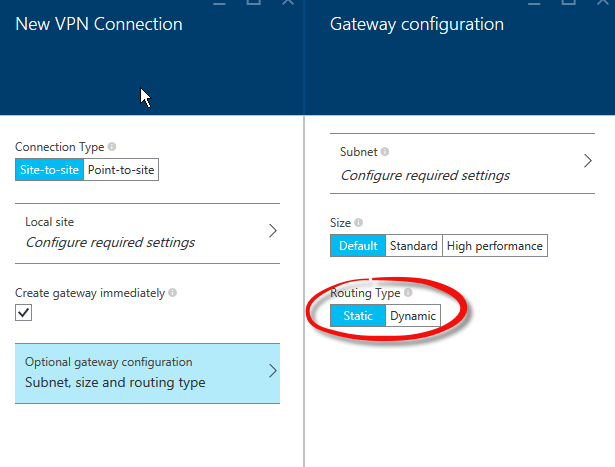Minimize the Gateway configuration blade
615x467 pixels.
534,2
